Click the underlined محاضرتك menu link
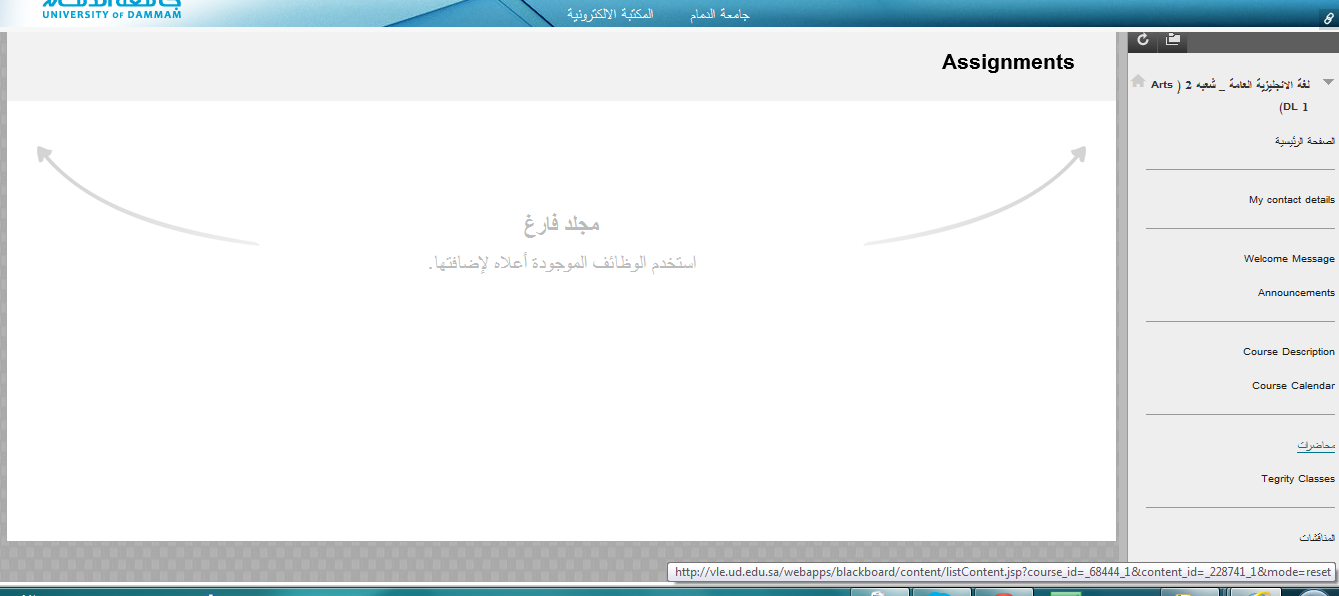The width and height of the screenshot is (1339, 596). point(1315,445)
